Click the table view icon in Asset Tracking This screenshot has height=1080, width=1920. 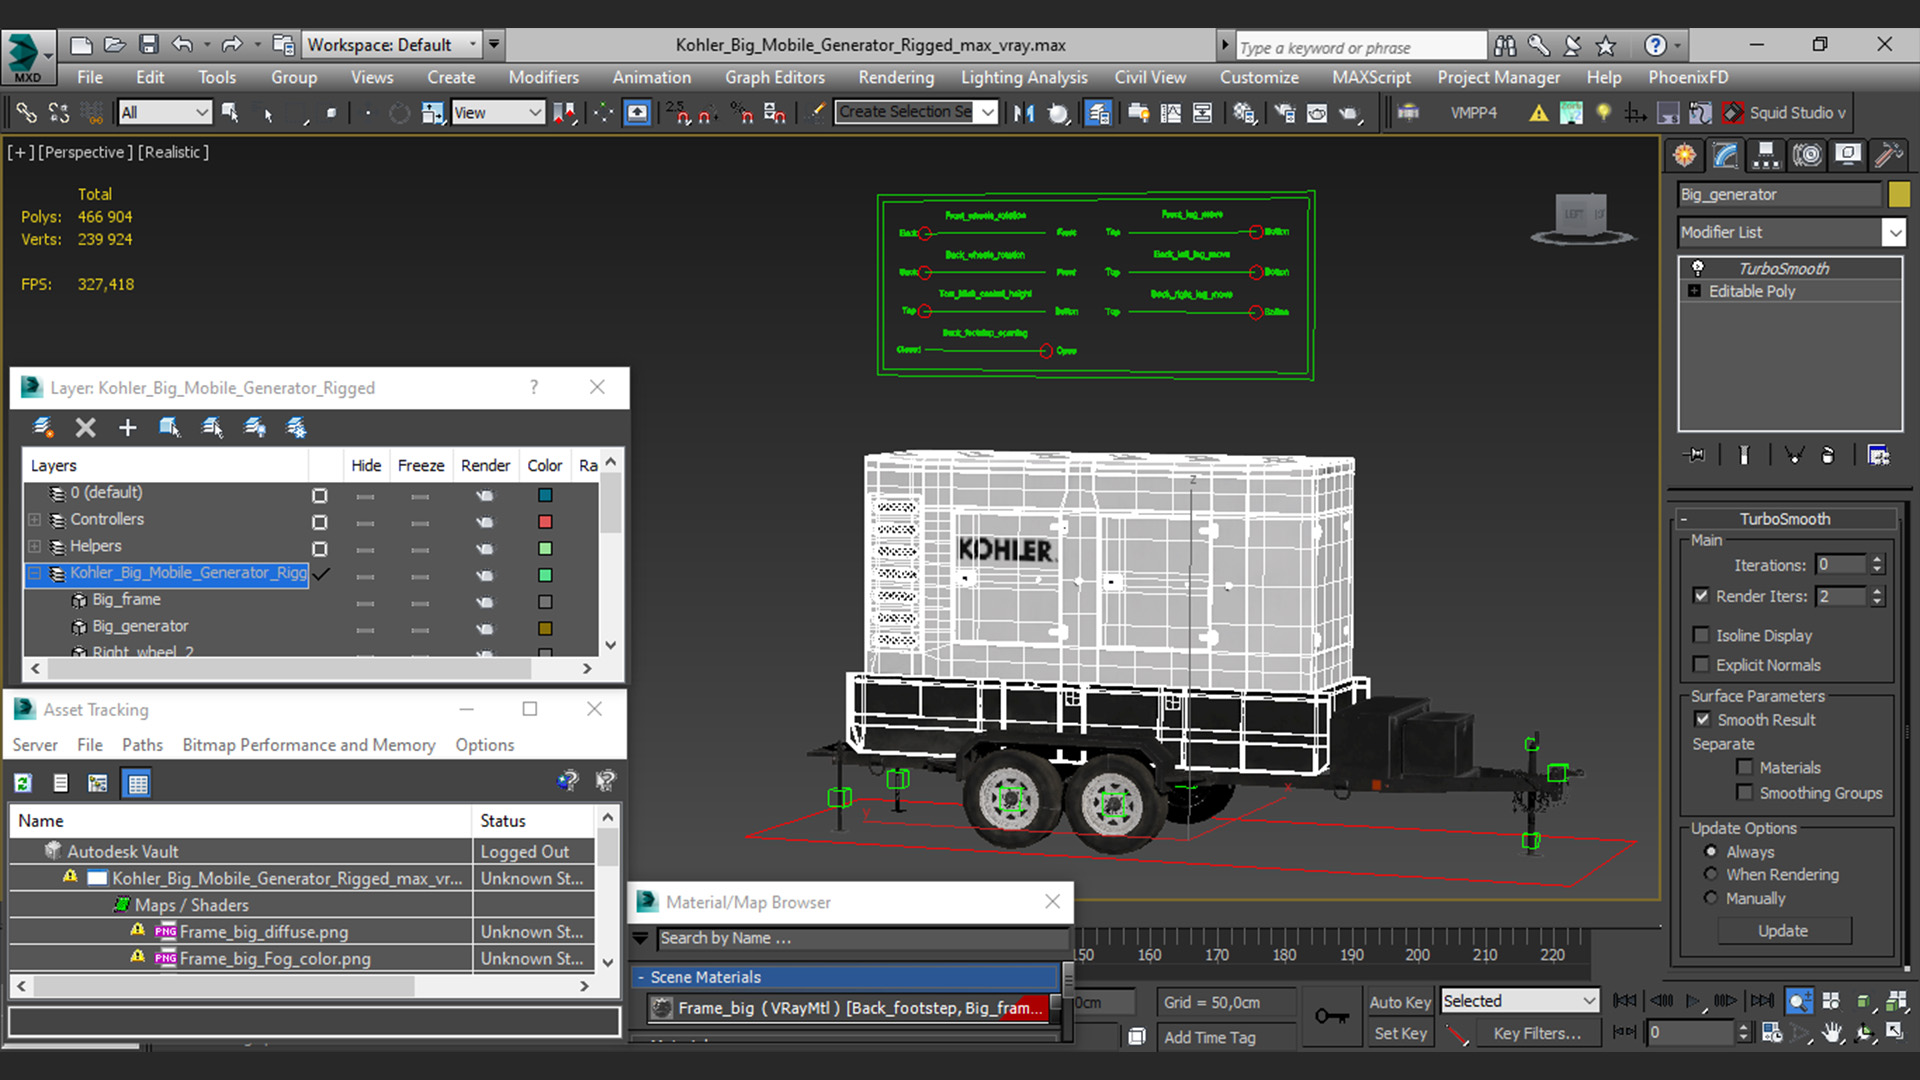[x=137, y=784]
